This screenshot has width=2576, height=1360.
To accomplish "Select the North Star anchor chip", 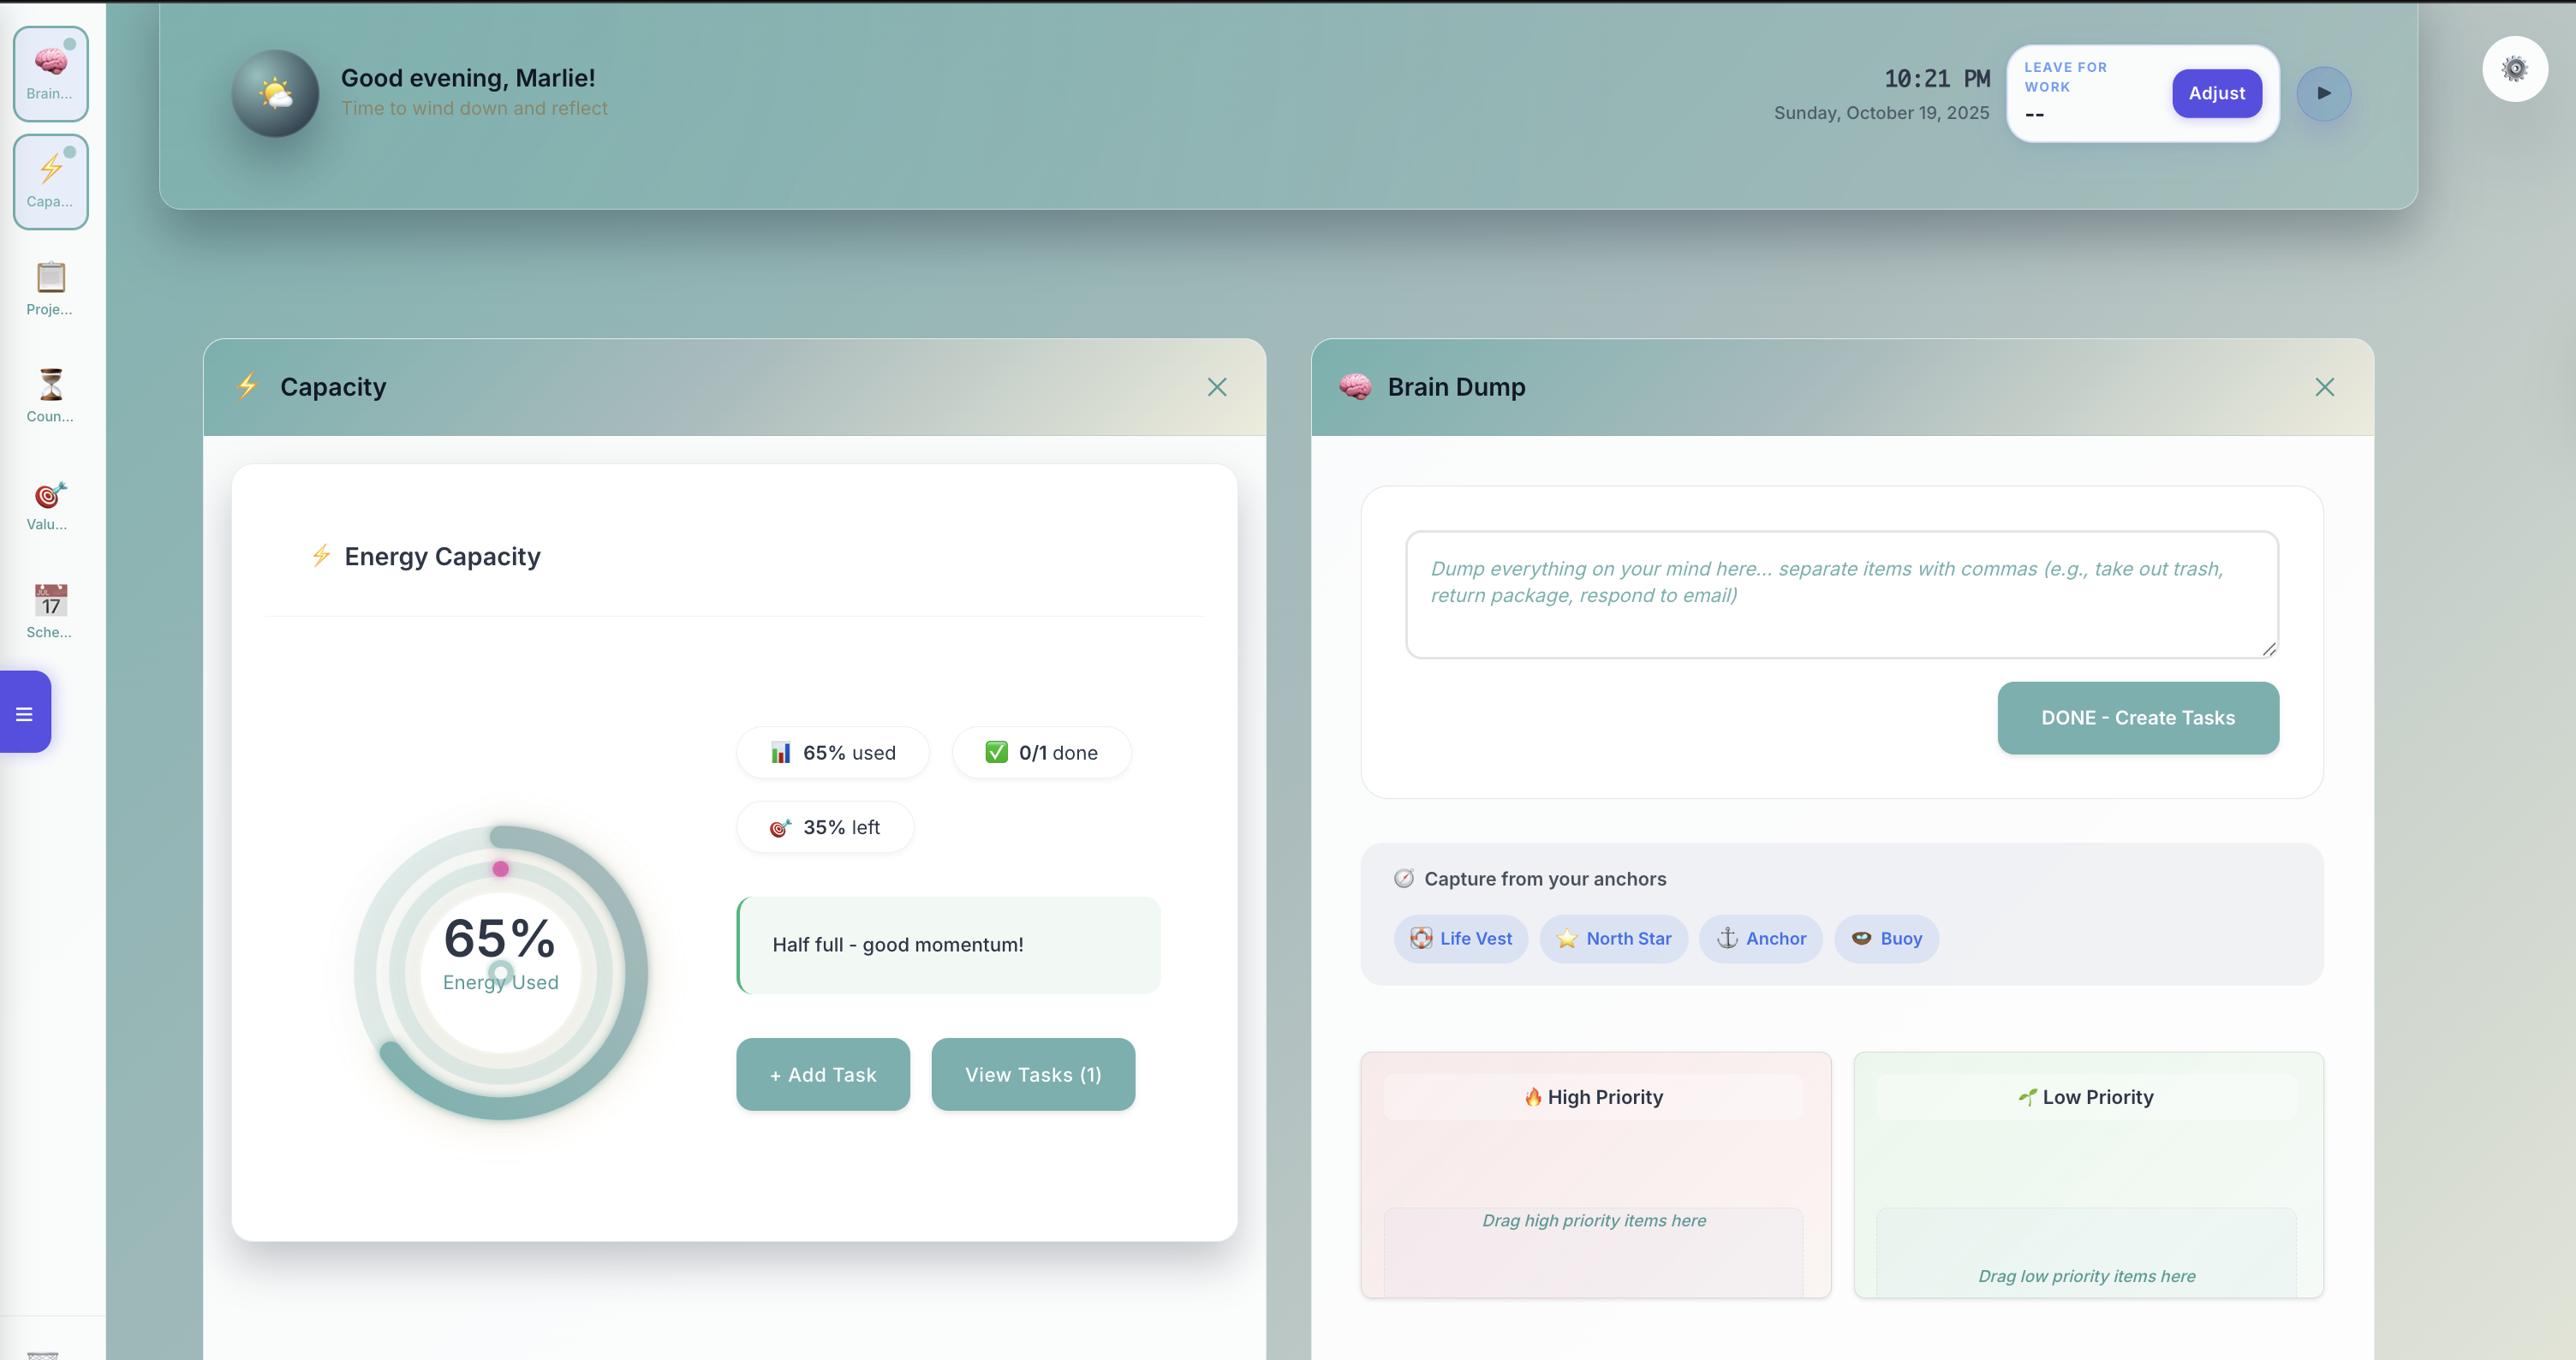I will [1613, 938].
